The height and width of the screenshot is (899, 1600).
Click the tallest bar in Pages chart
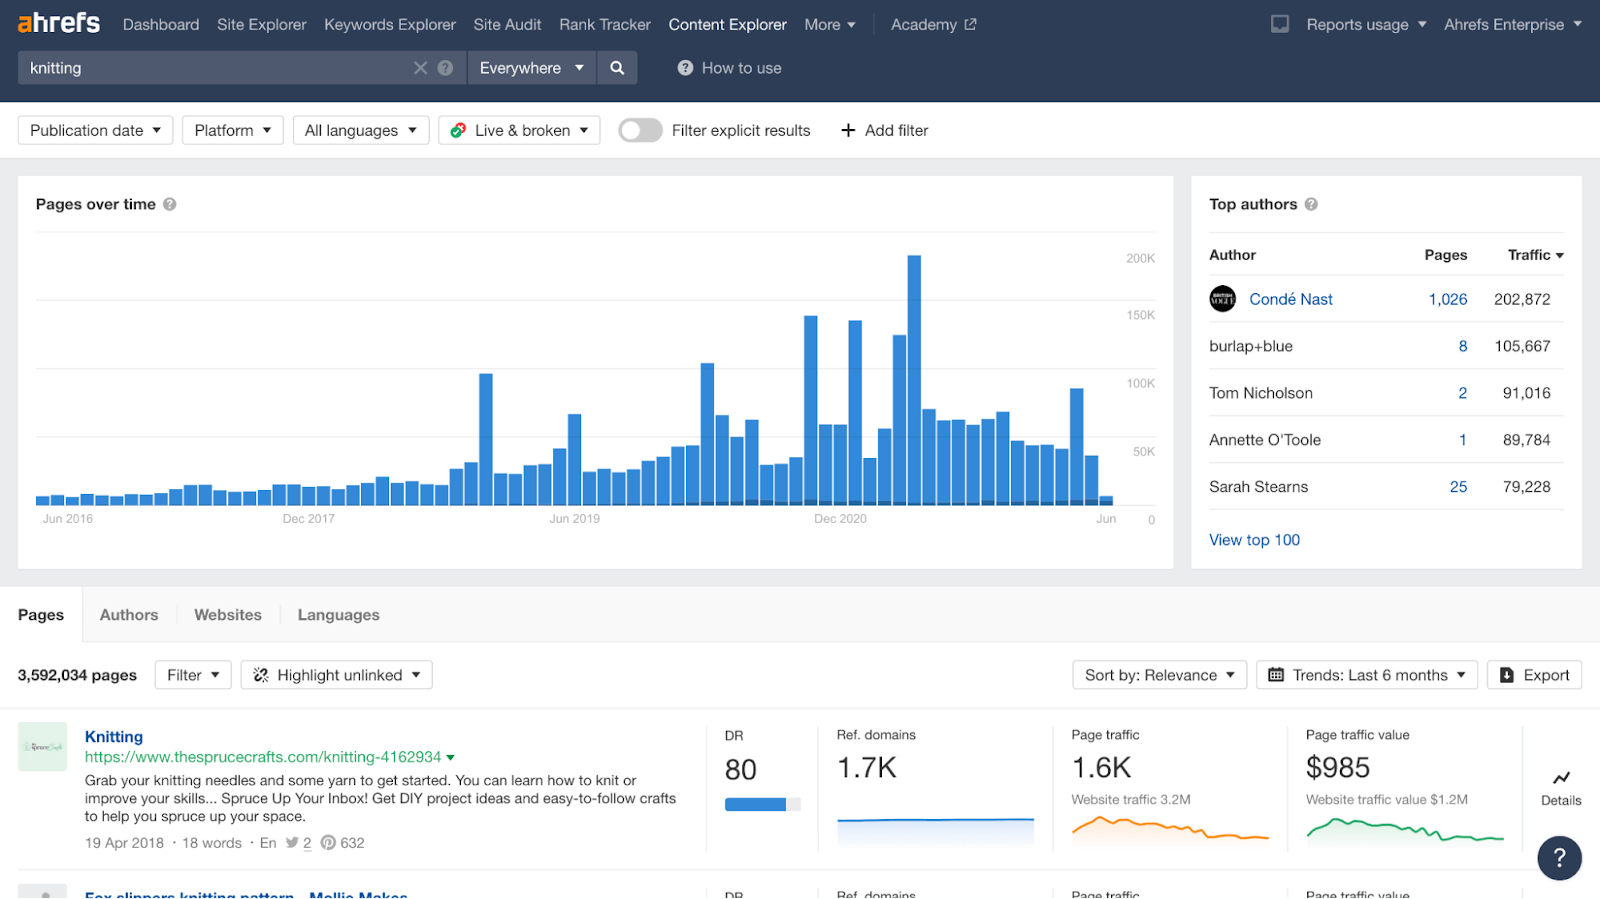[x=914, y=380]
